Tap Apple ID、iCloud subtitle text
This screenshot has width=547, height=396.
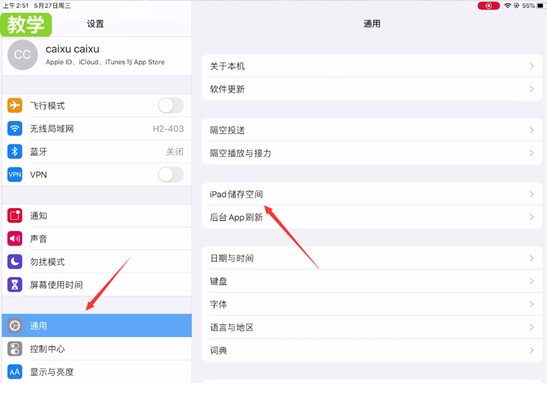pyautogui.click(x=105, y=62)
